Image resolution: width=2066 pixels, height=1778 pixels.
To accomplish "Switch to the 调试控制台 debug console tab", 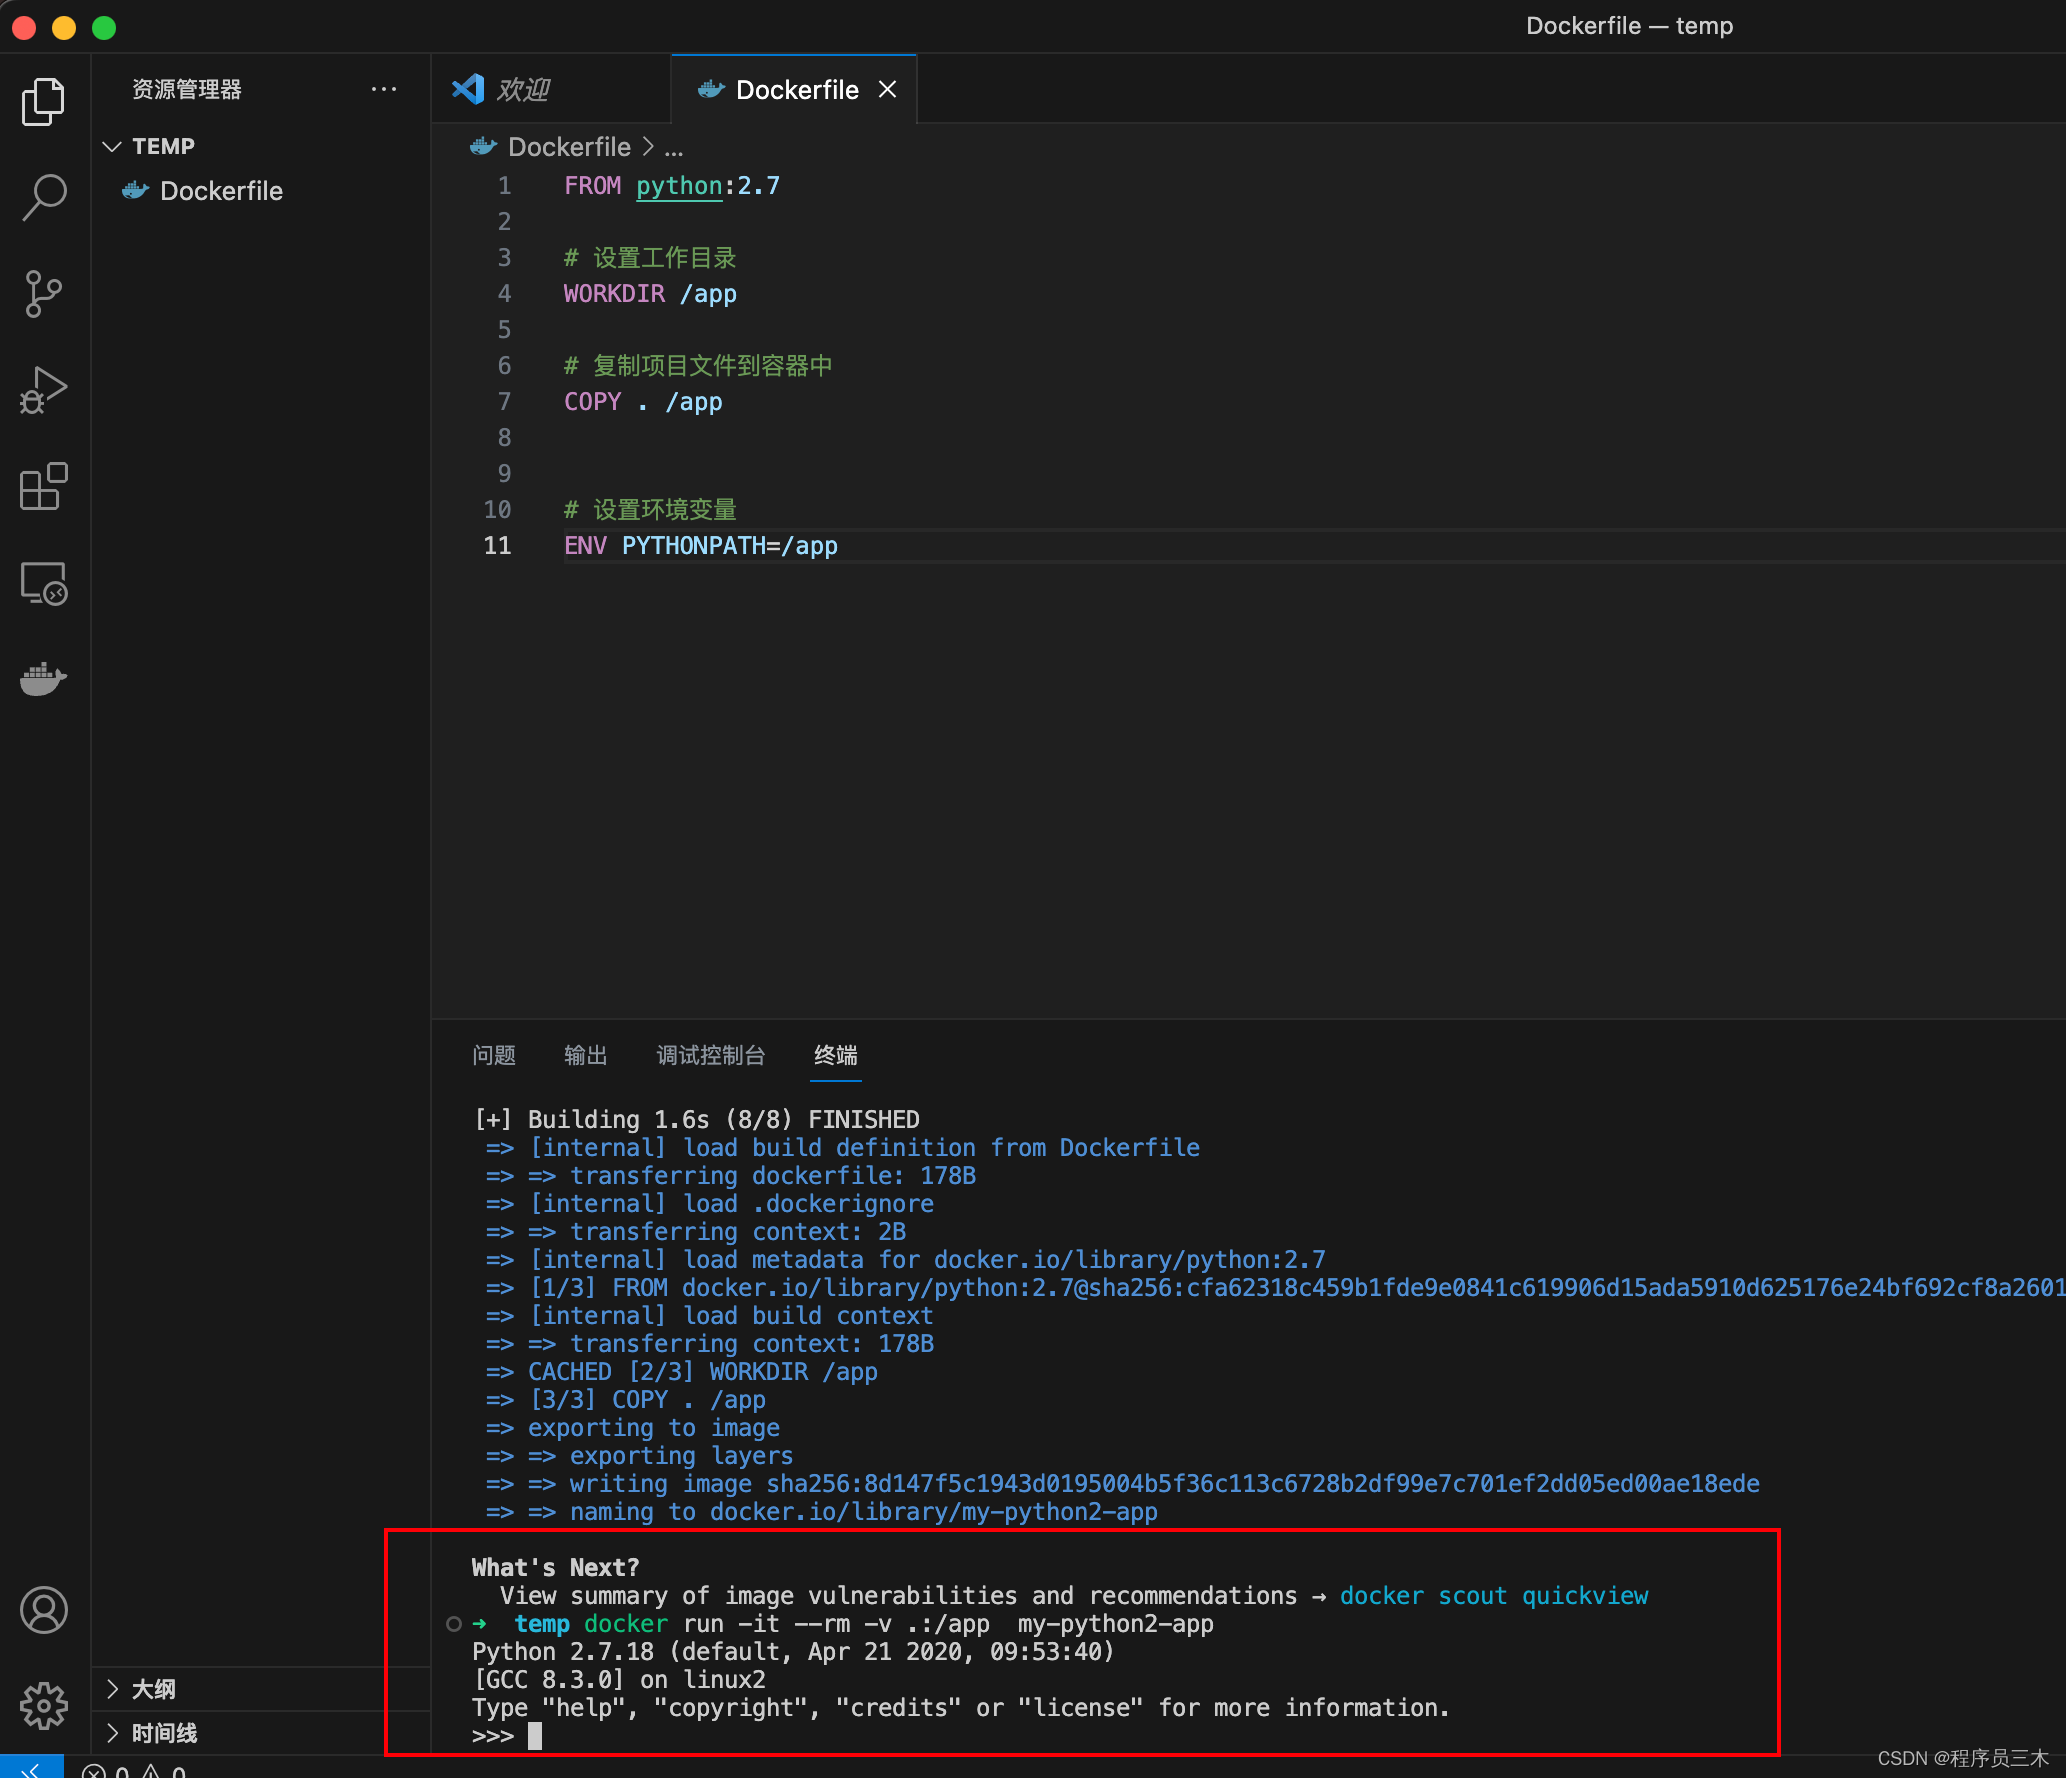I will tap(711, 1055).
